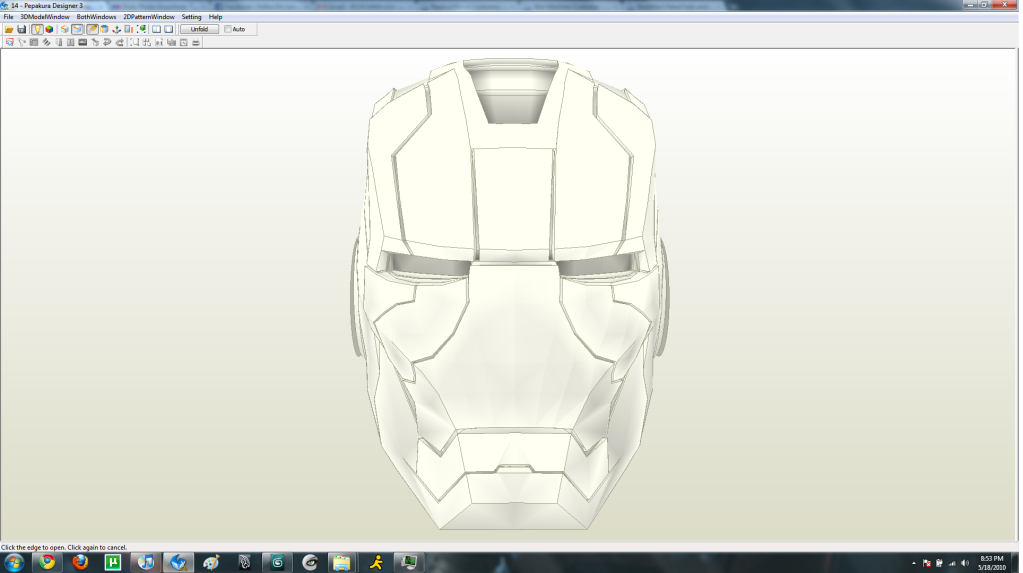
Task: Open Google Chrome from the taskbar
Action: (47, 563)
